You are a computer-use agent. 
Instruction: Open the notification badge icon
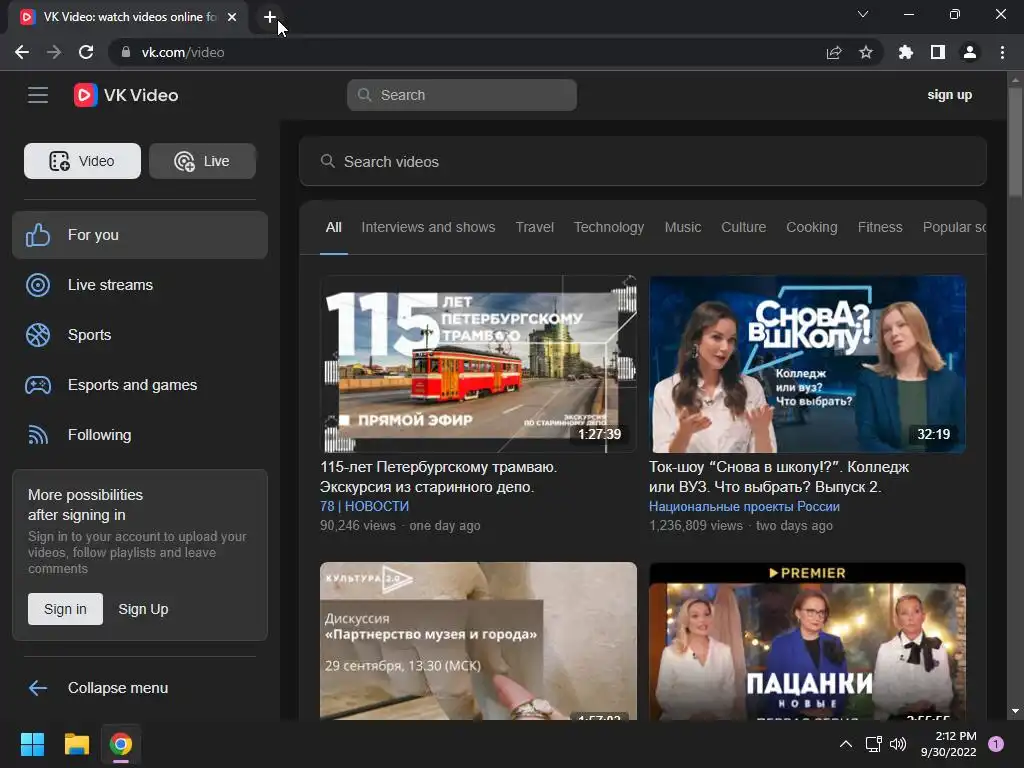click(x=996, y=744)
